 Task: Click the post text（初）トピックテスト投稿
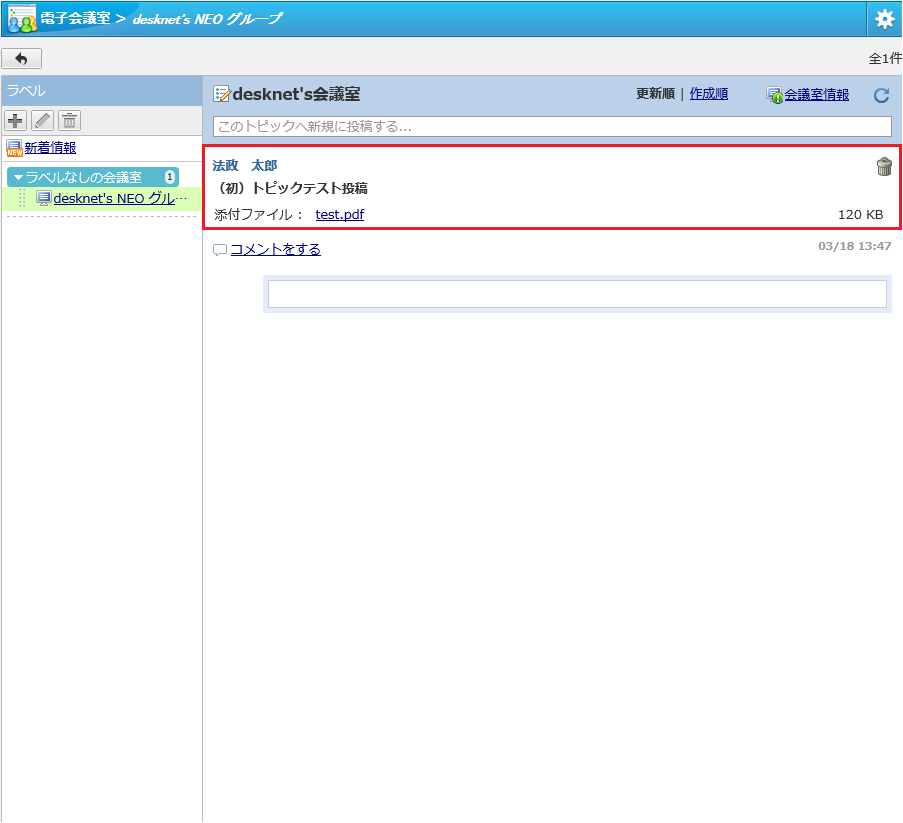point(290,188)
